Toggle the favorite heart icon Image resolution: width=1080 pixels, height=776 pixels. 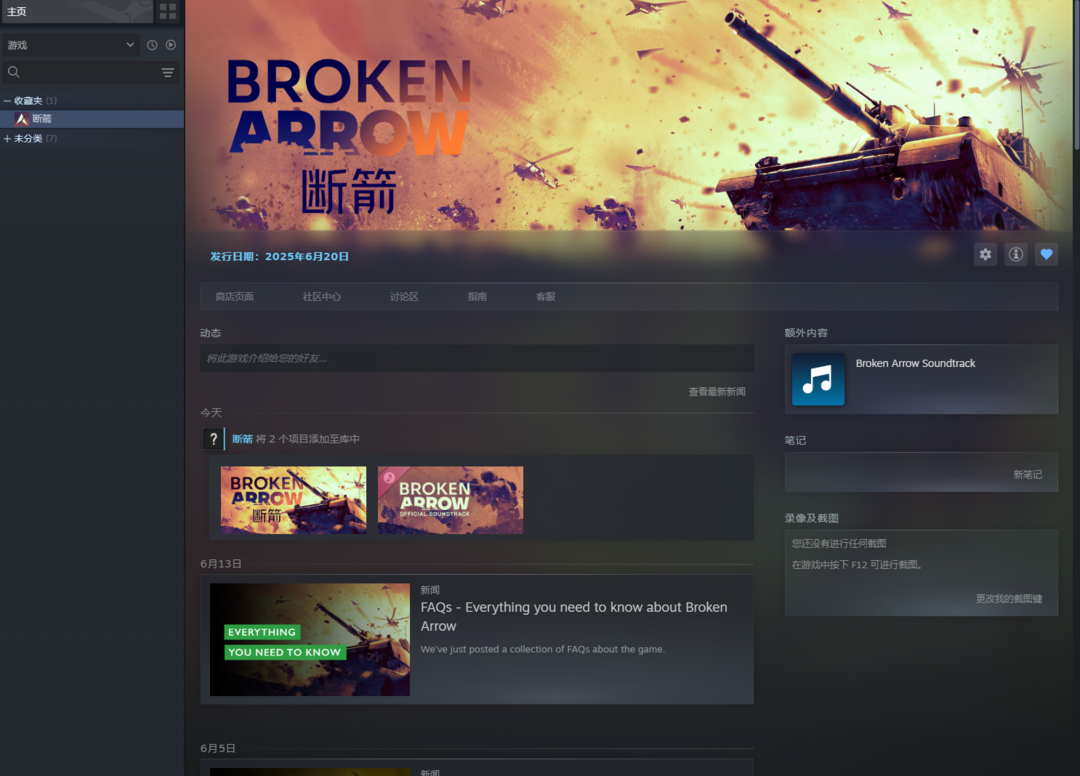coord(1046,254)
